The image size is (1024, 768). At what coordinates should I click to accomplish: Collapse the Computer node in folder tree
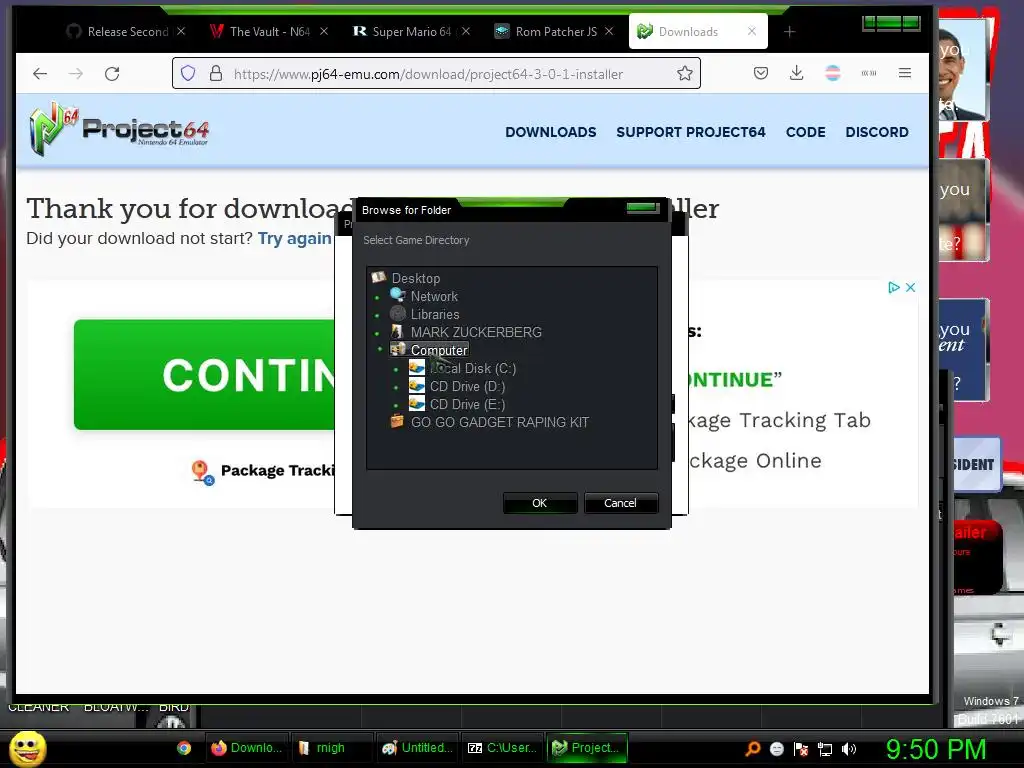click(x=379, y=349)
